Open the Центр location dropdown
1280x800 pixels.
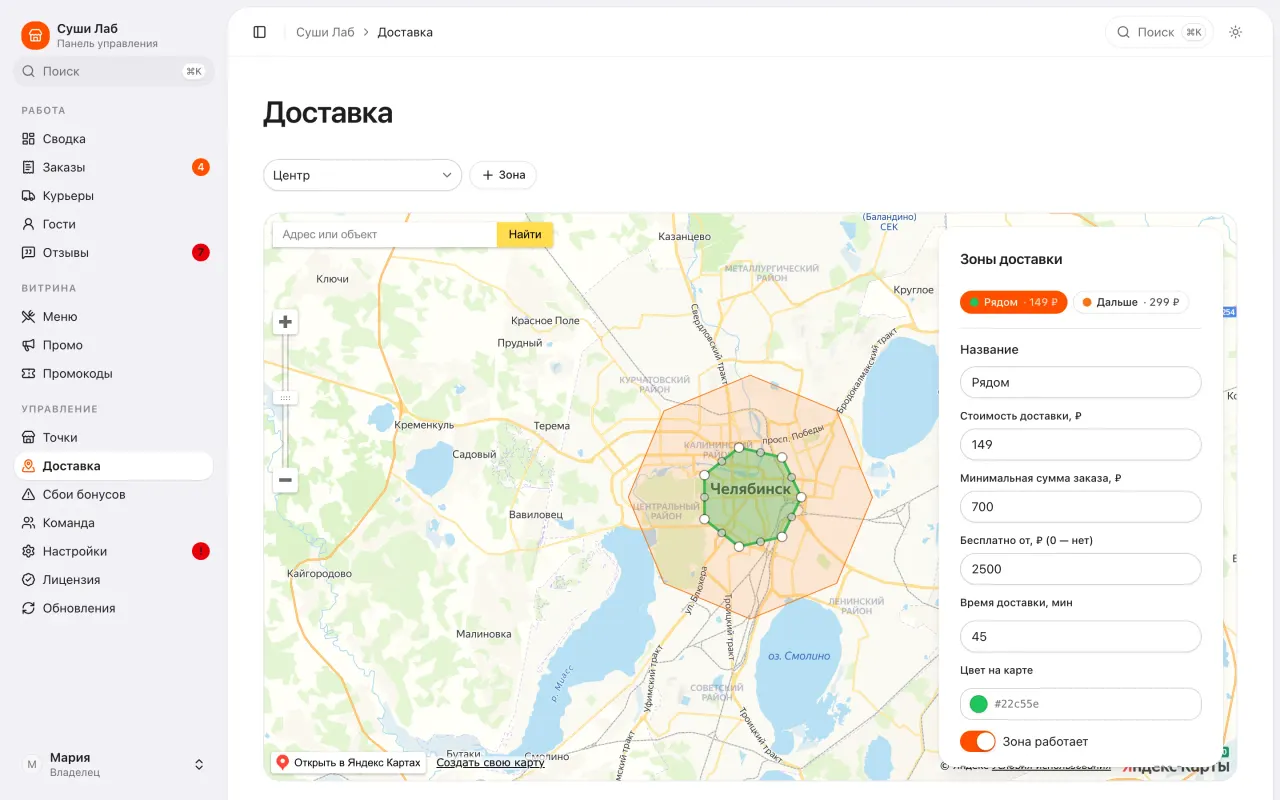click(362, 175)
